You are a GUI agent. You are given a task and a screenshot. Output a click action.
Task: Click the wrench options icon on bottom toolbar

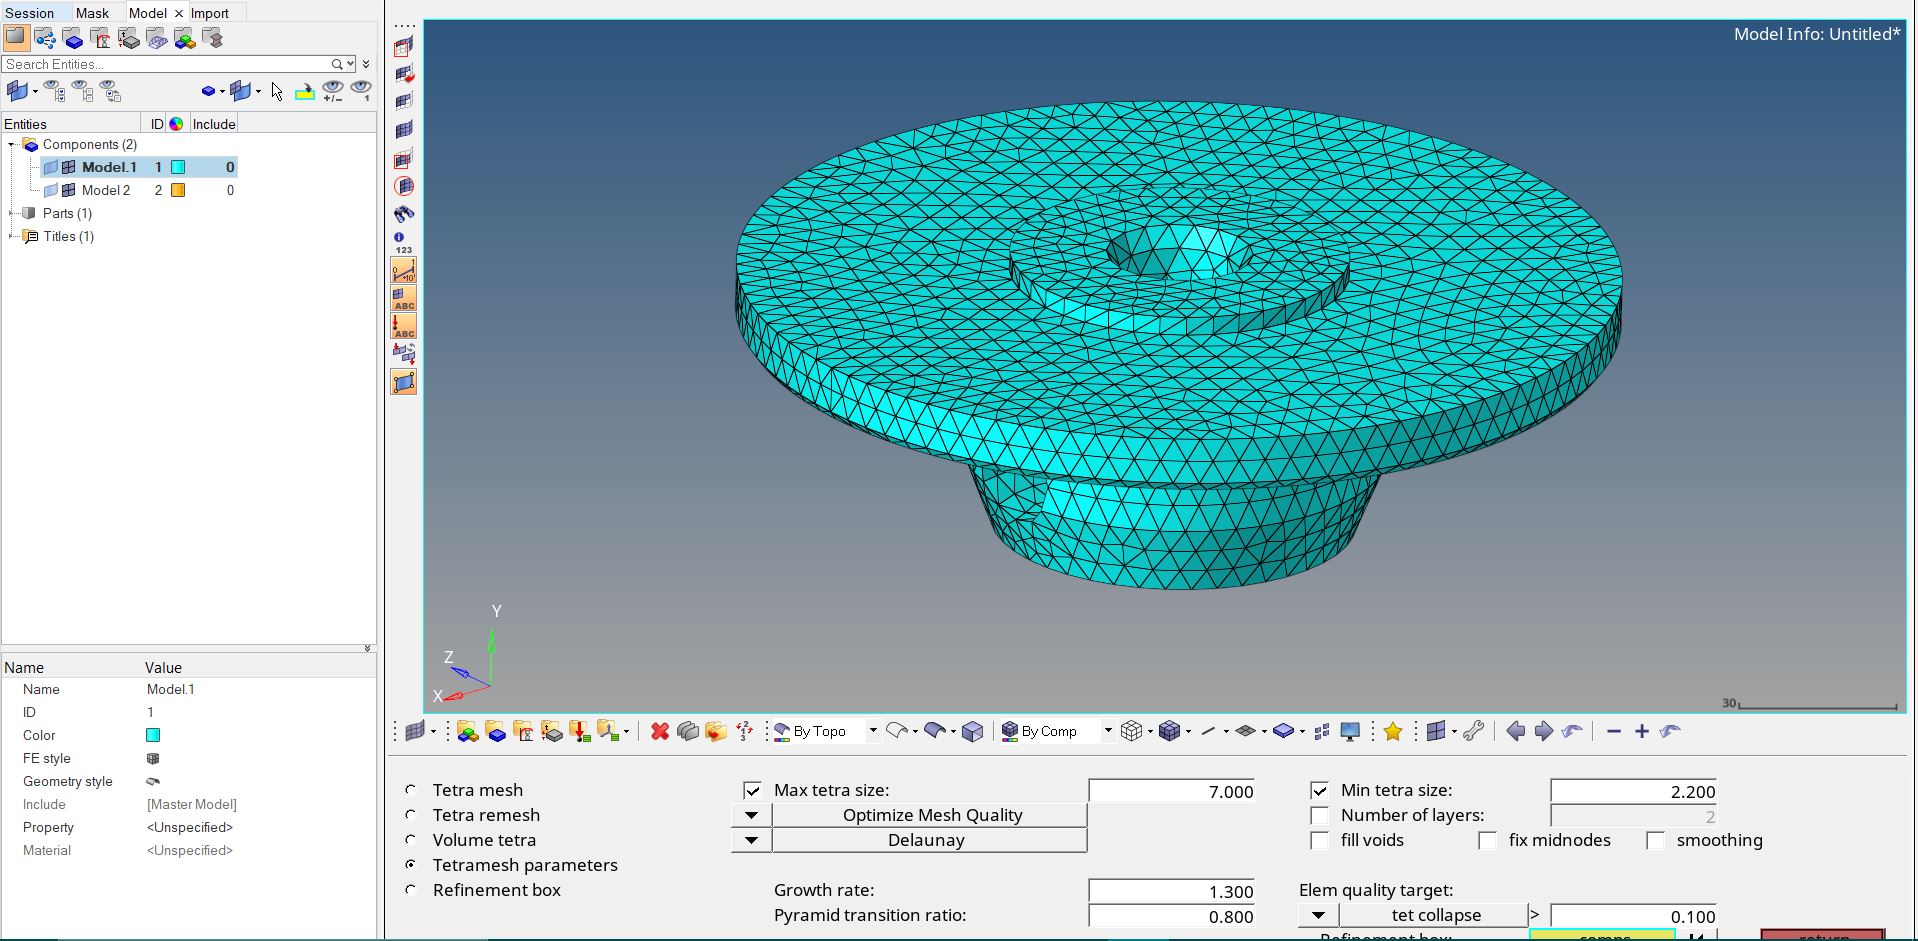(1473, 731)
